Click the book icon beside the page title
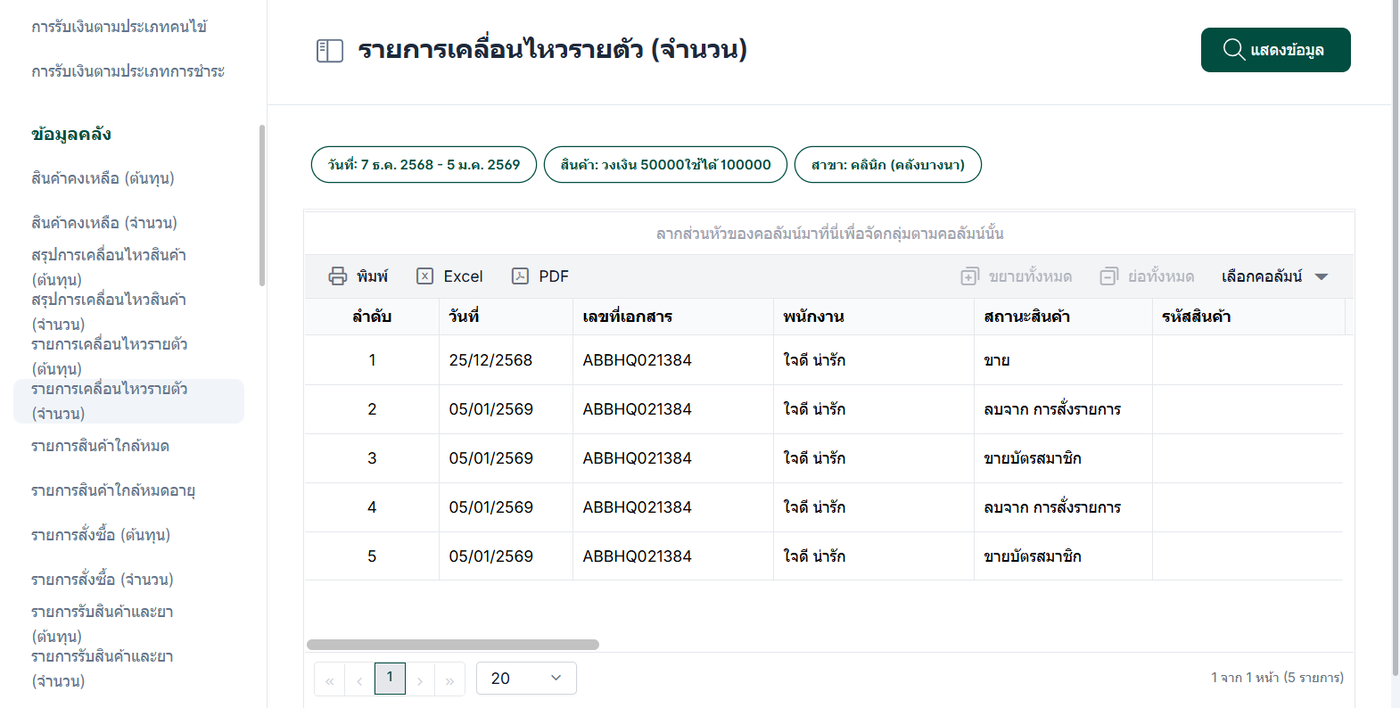The width and height of the screenshot is (1400, 708). [329, 51]
